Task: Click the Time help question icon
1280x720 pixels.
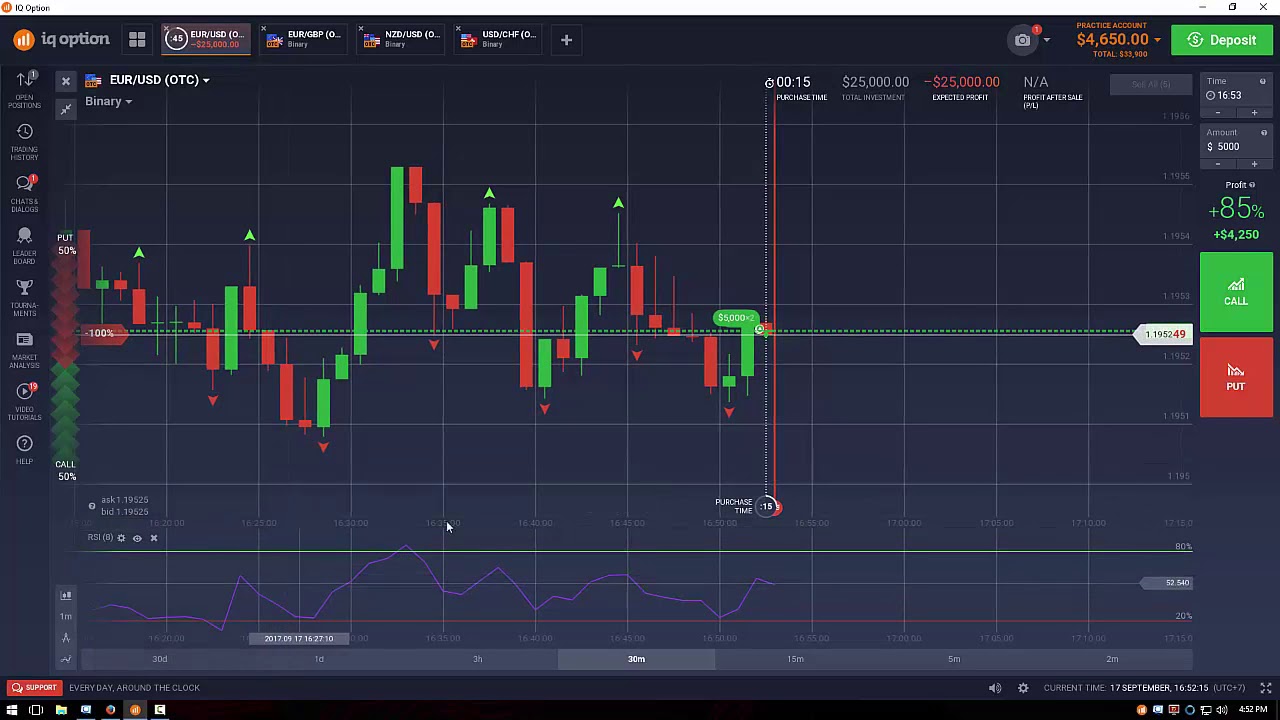Action: (1263, 81)
